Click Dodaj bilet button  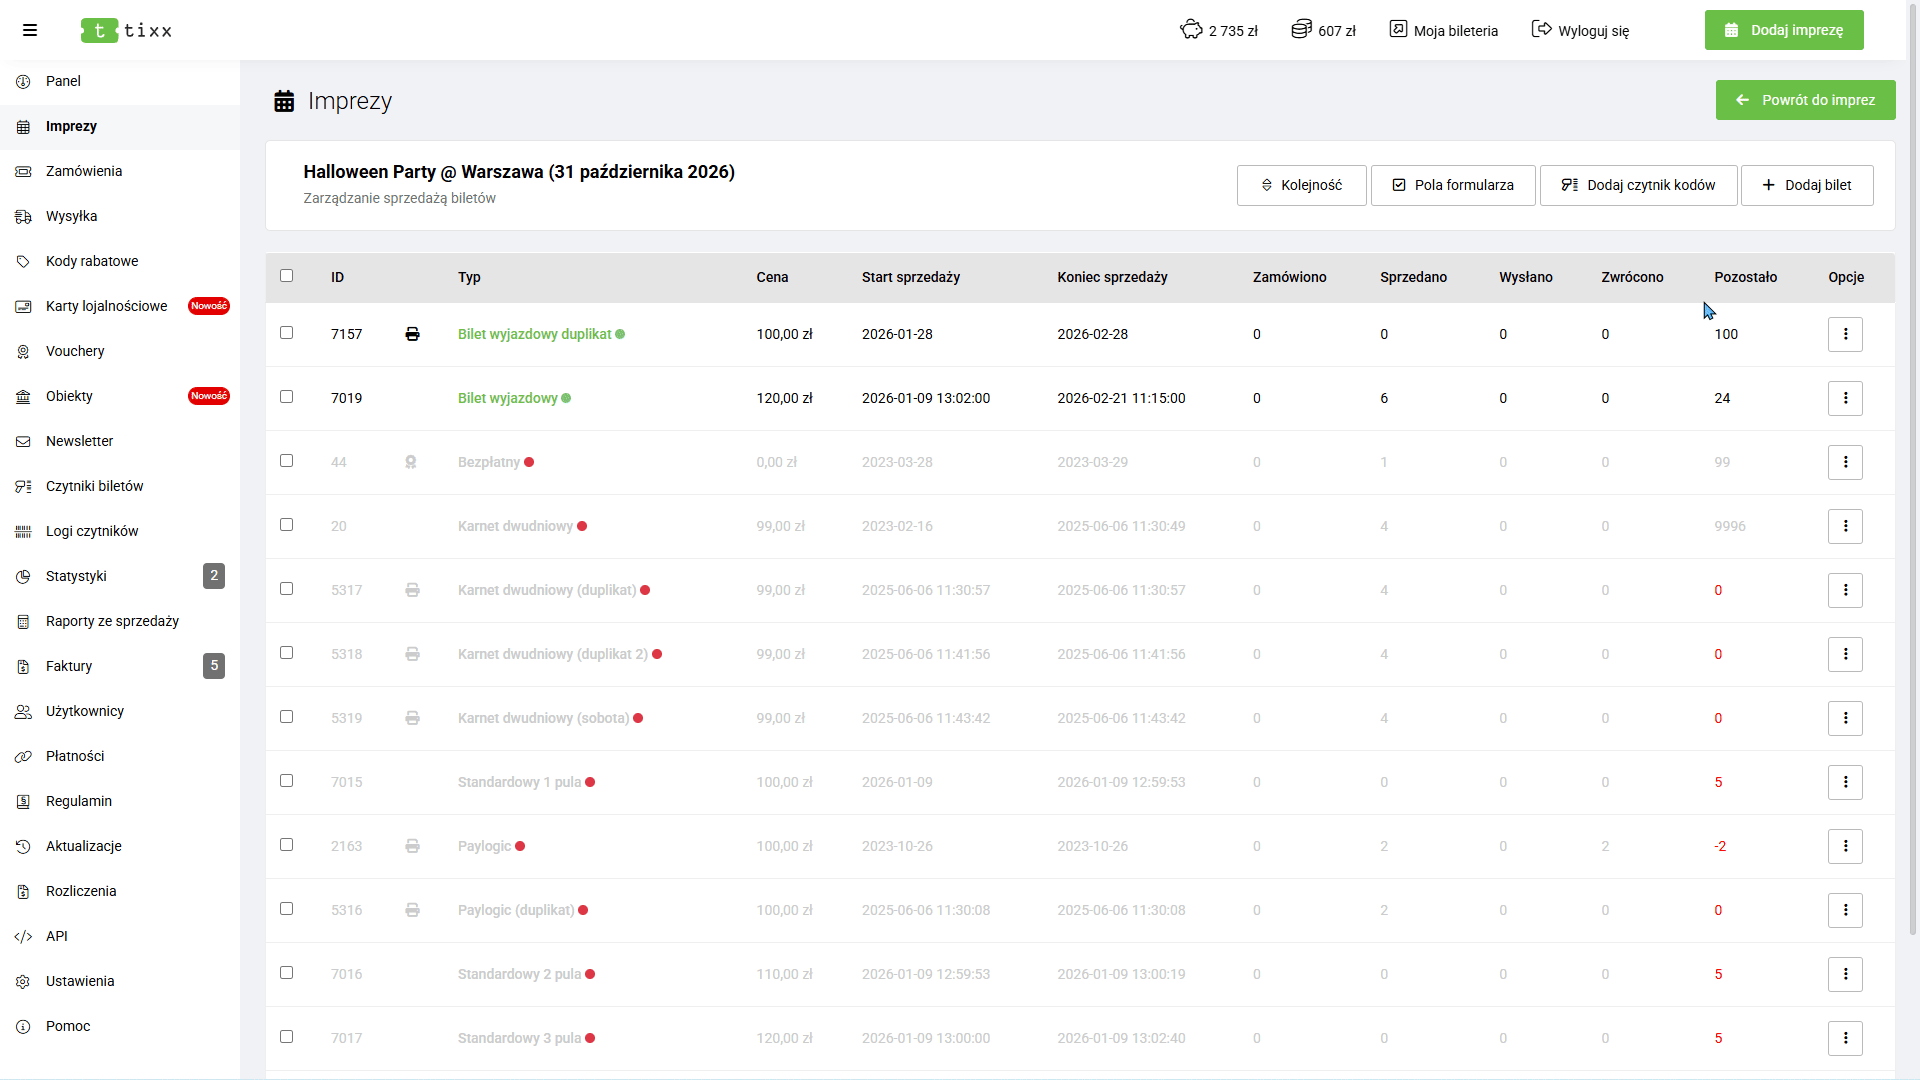1806,185
